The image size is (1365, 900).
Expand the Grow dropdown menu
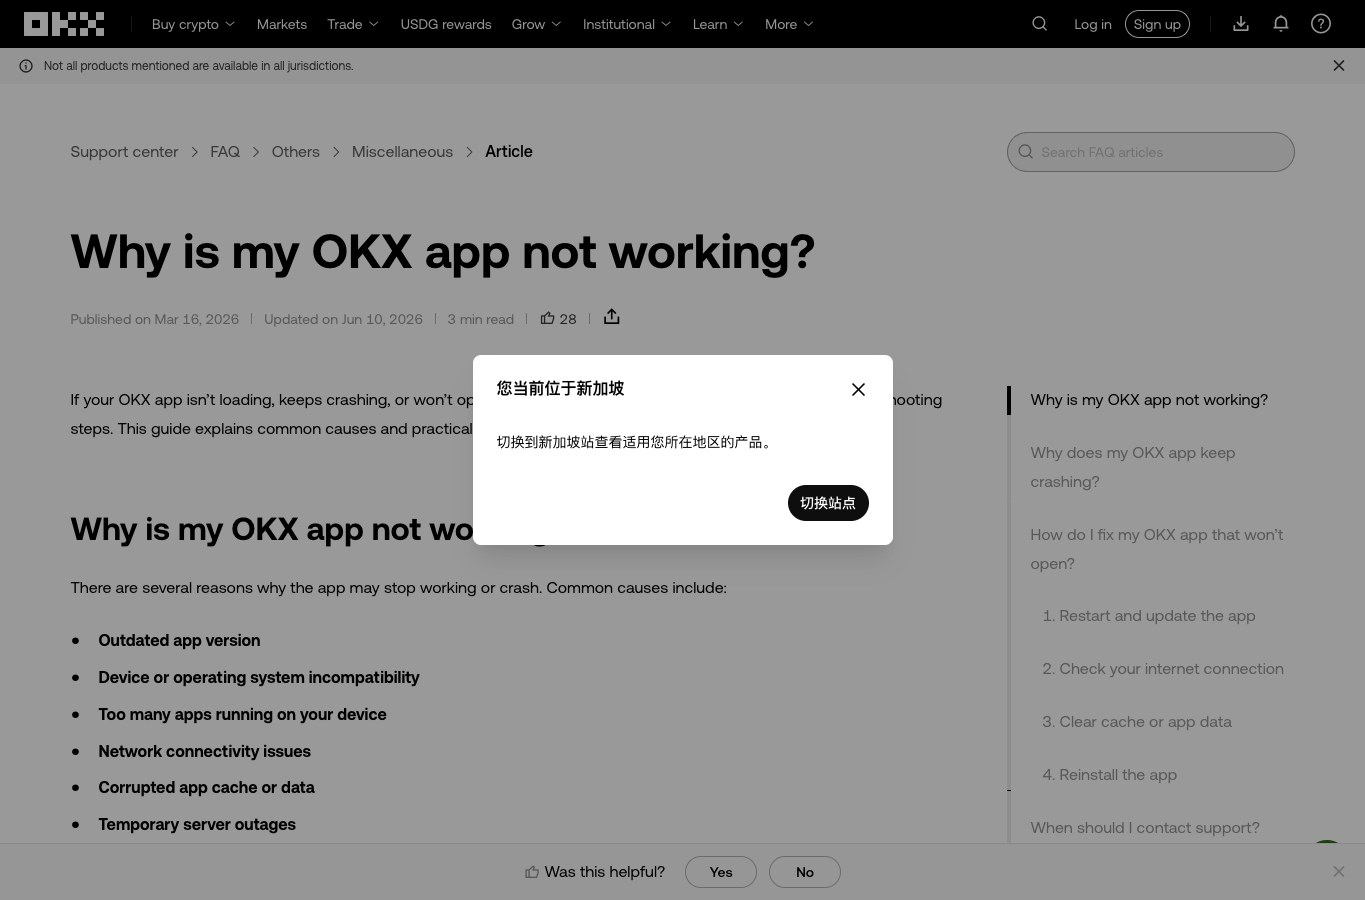point(536,24)
